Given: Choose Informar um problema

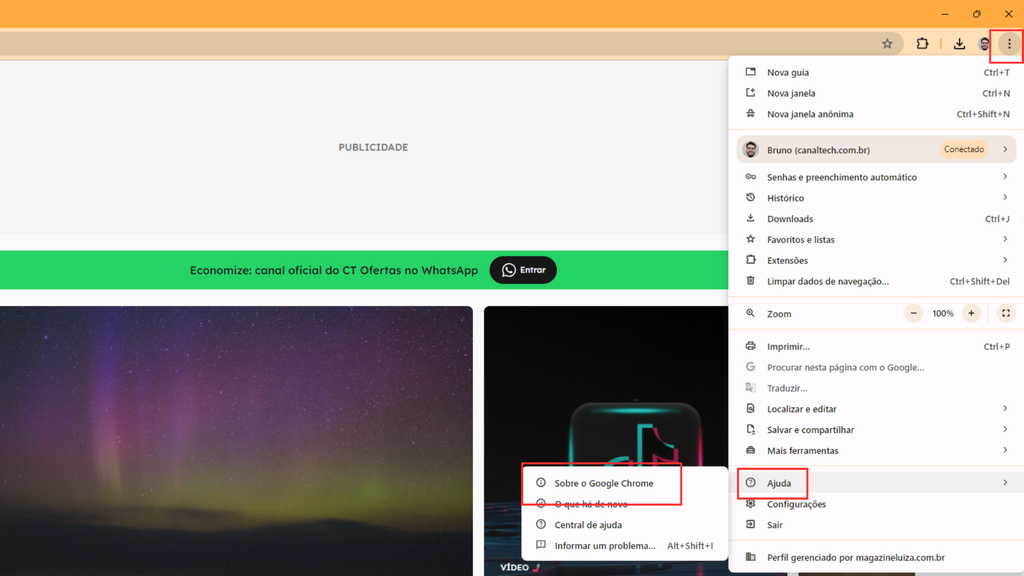Looking at the screenshot, I should (x=625, y=545).
